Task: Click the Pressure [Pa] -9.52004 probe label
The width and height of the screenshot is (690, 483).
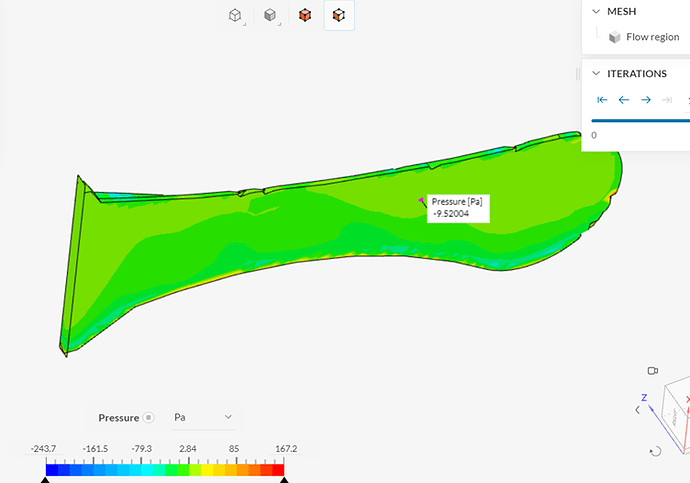Action: click(x=458, y=208)
